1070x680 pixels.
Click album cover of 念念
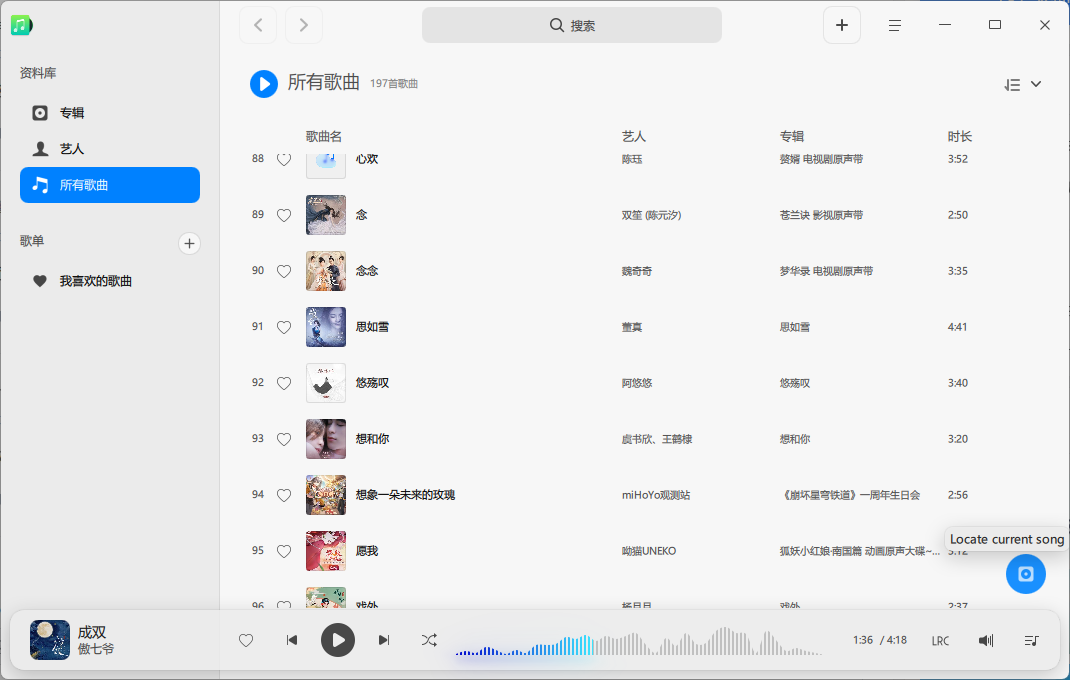tap(326, 271)
